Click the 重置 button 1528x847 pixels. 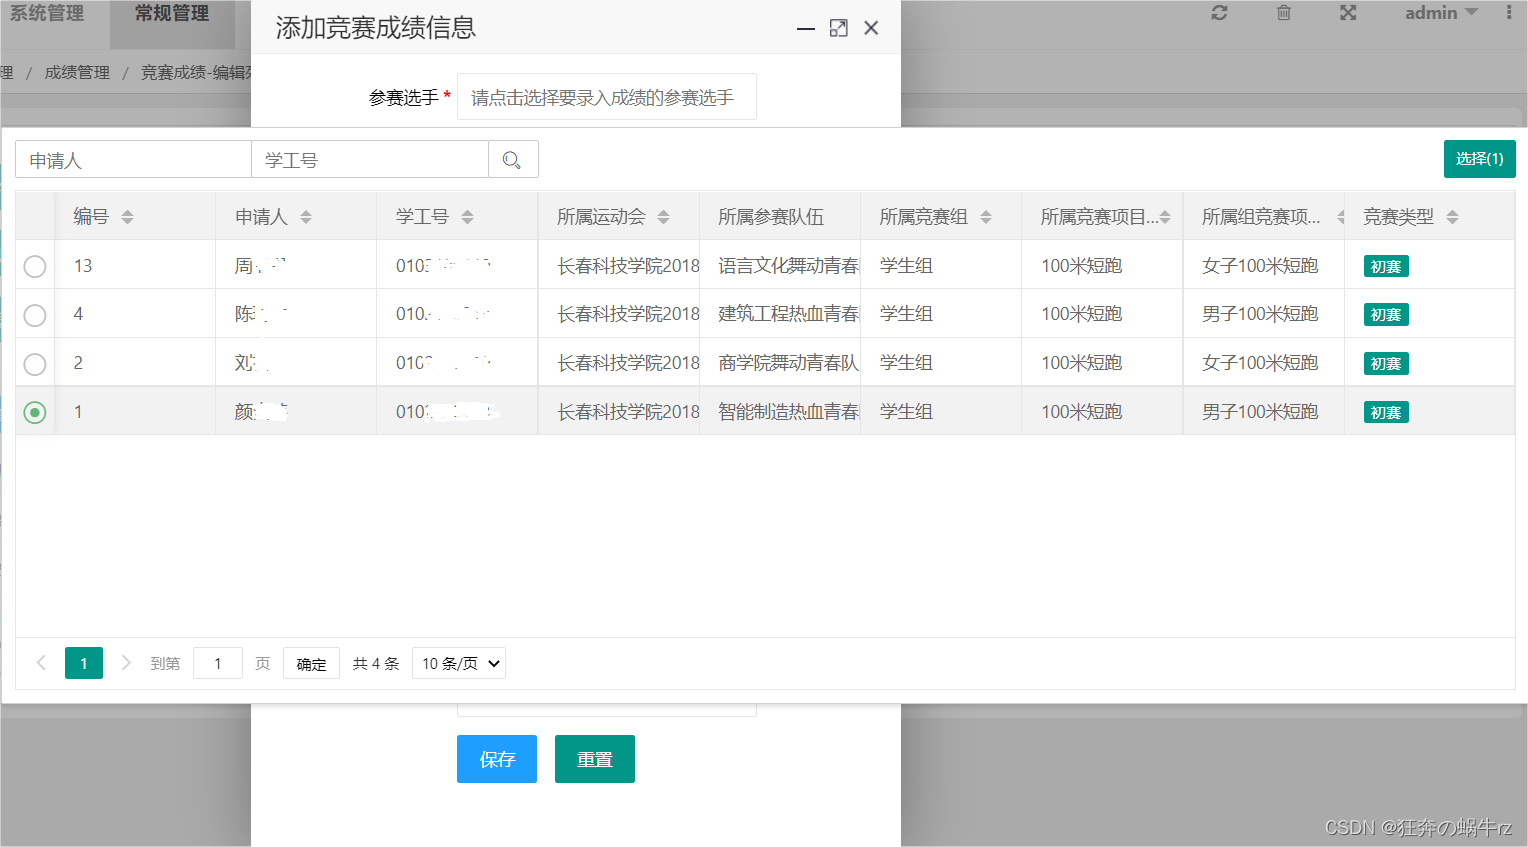click(595, 759)
